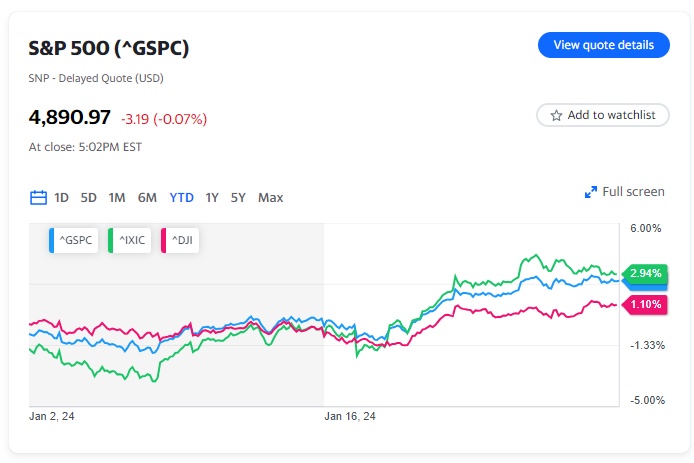Image resolution: width=694 pixels, height=463 pixels.
Task: Click the star icon in watchlist button
Action: (556, 115)
